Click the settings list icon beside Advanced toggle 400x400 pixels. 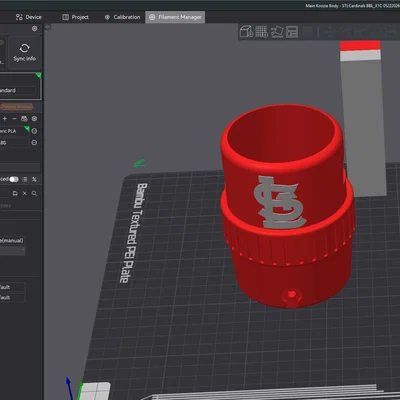pos(25,179)
